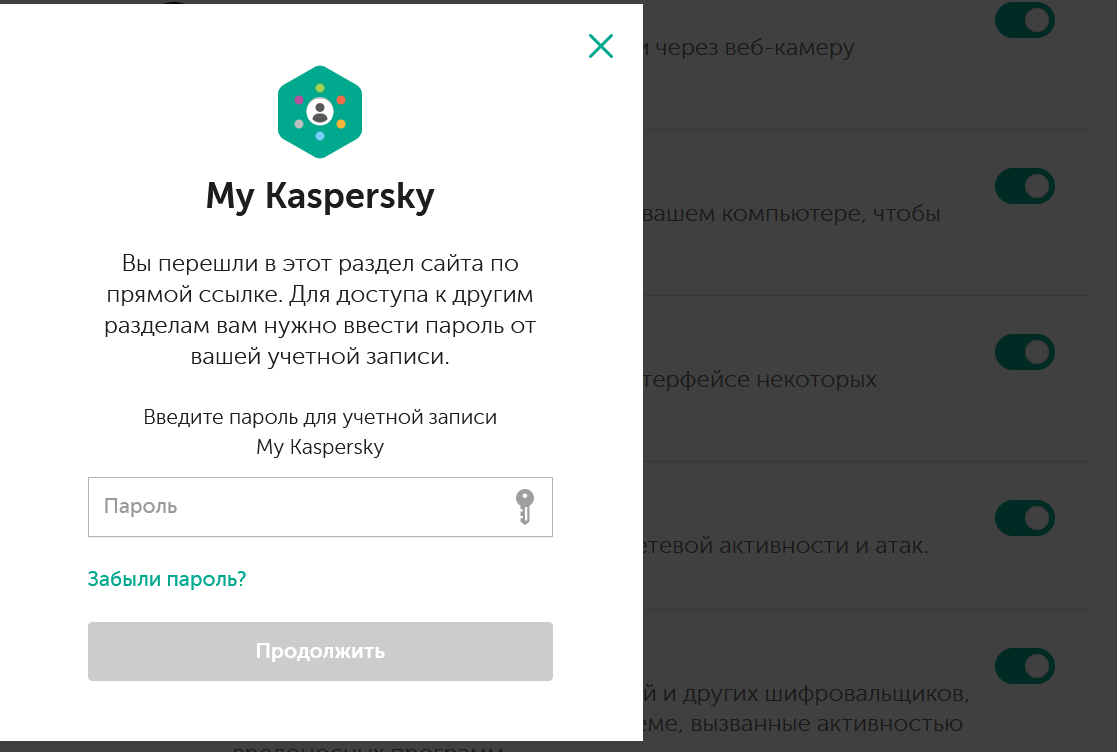Image resolution: width=1117 pixels, height=752 pixels.
Task: Close the My Kaspersky password dialog
Action: point(601,46)
